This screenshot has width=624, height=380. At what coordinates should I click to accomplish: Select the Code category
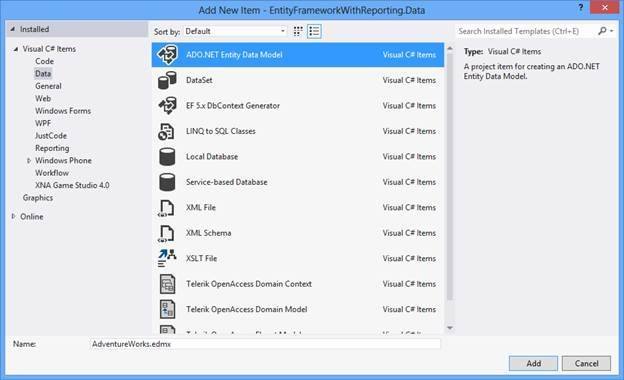tap(44, 61)
